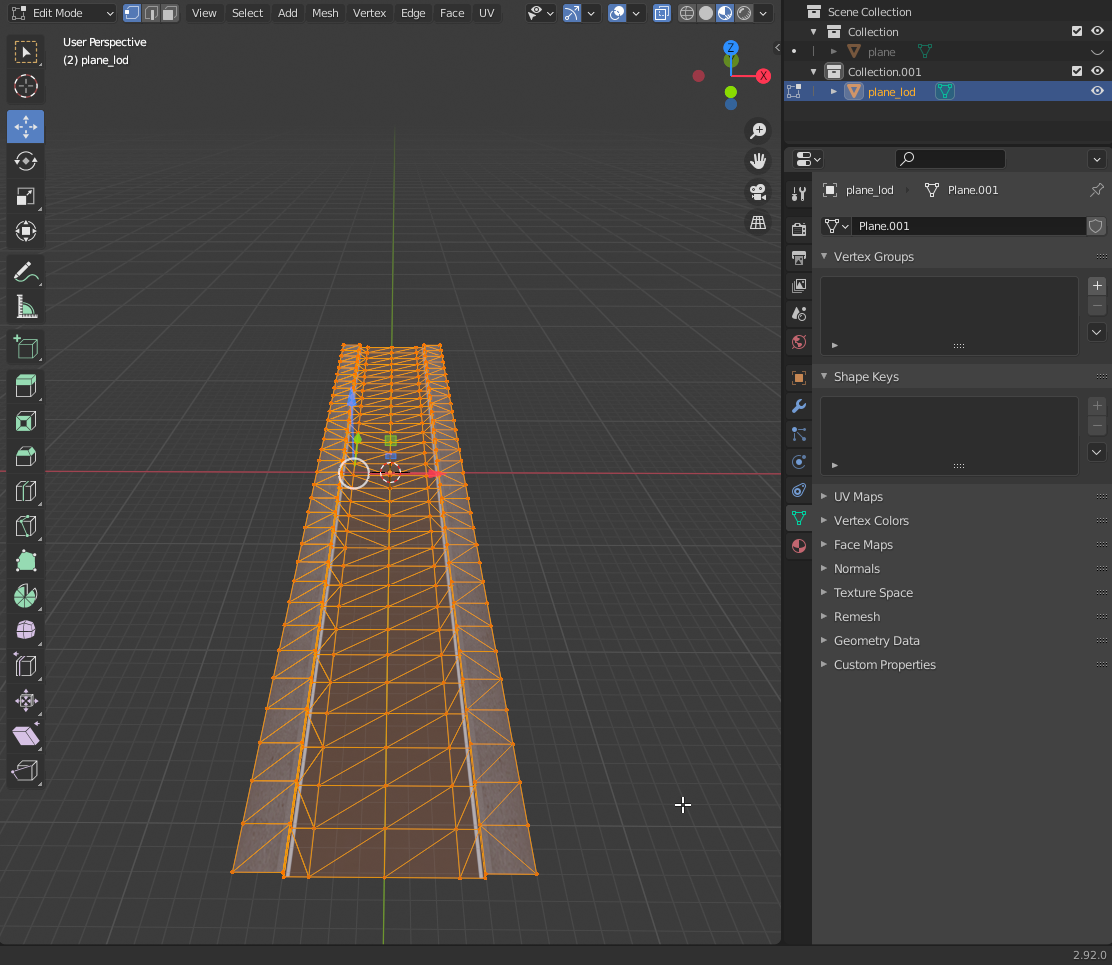Select the Annotate pencil tool
Image resolution: width=1112 pixels, height=965 pixels.
click(26, 271)
